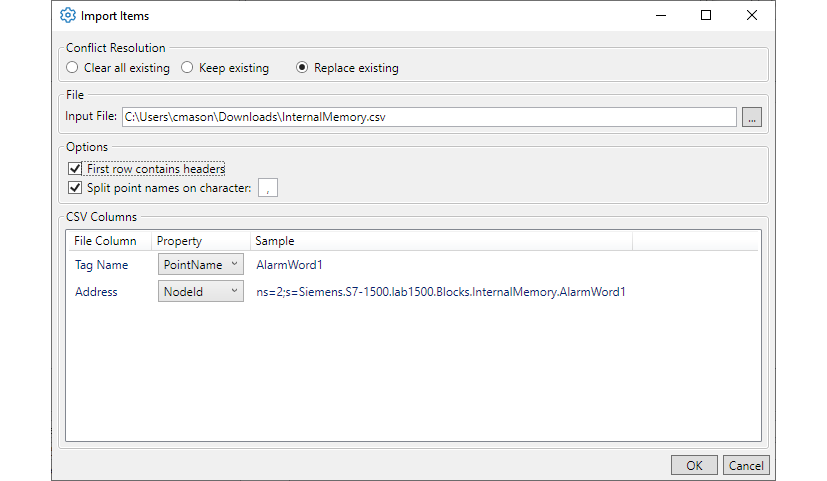Expand the NodeId property dropdown
827x481 pixels.
click(x=201, y=292)
